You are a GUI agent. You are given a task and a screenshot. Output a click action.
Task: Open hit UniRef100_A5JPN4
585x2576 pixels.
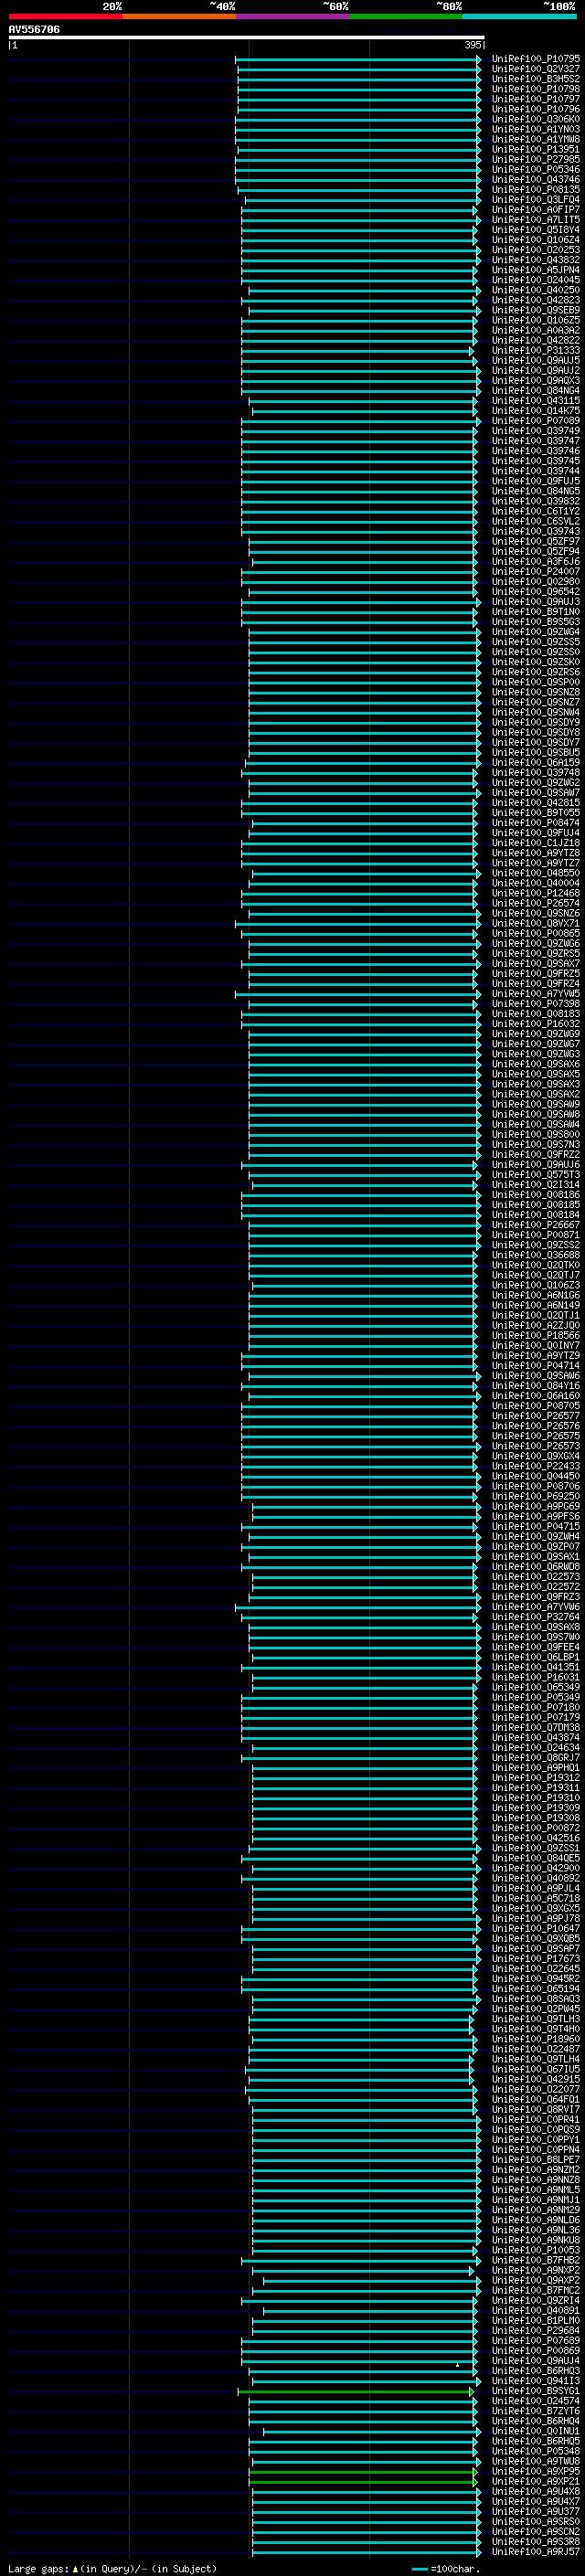[535, 270]
